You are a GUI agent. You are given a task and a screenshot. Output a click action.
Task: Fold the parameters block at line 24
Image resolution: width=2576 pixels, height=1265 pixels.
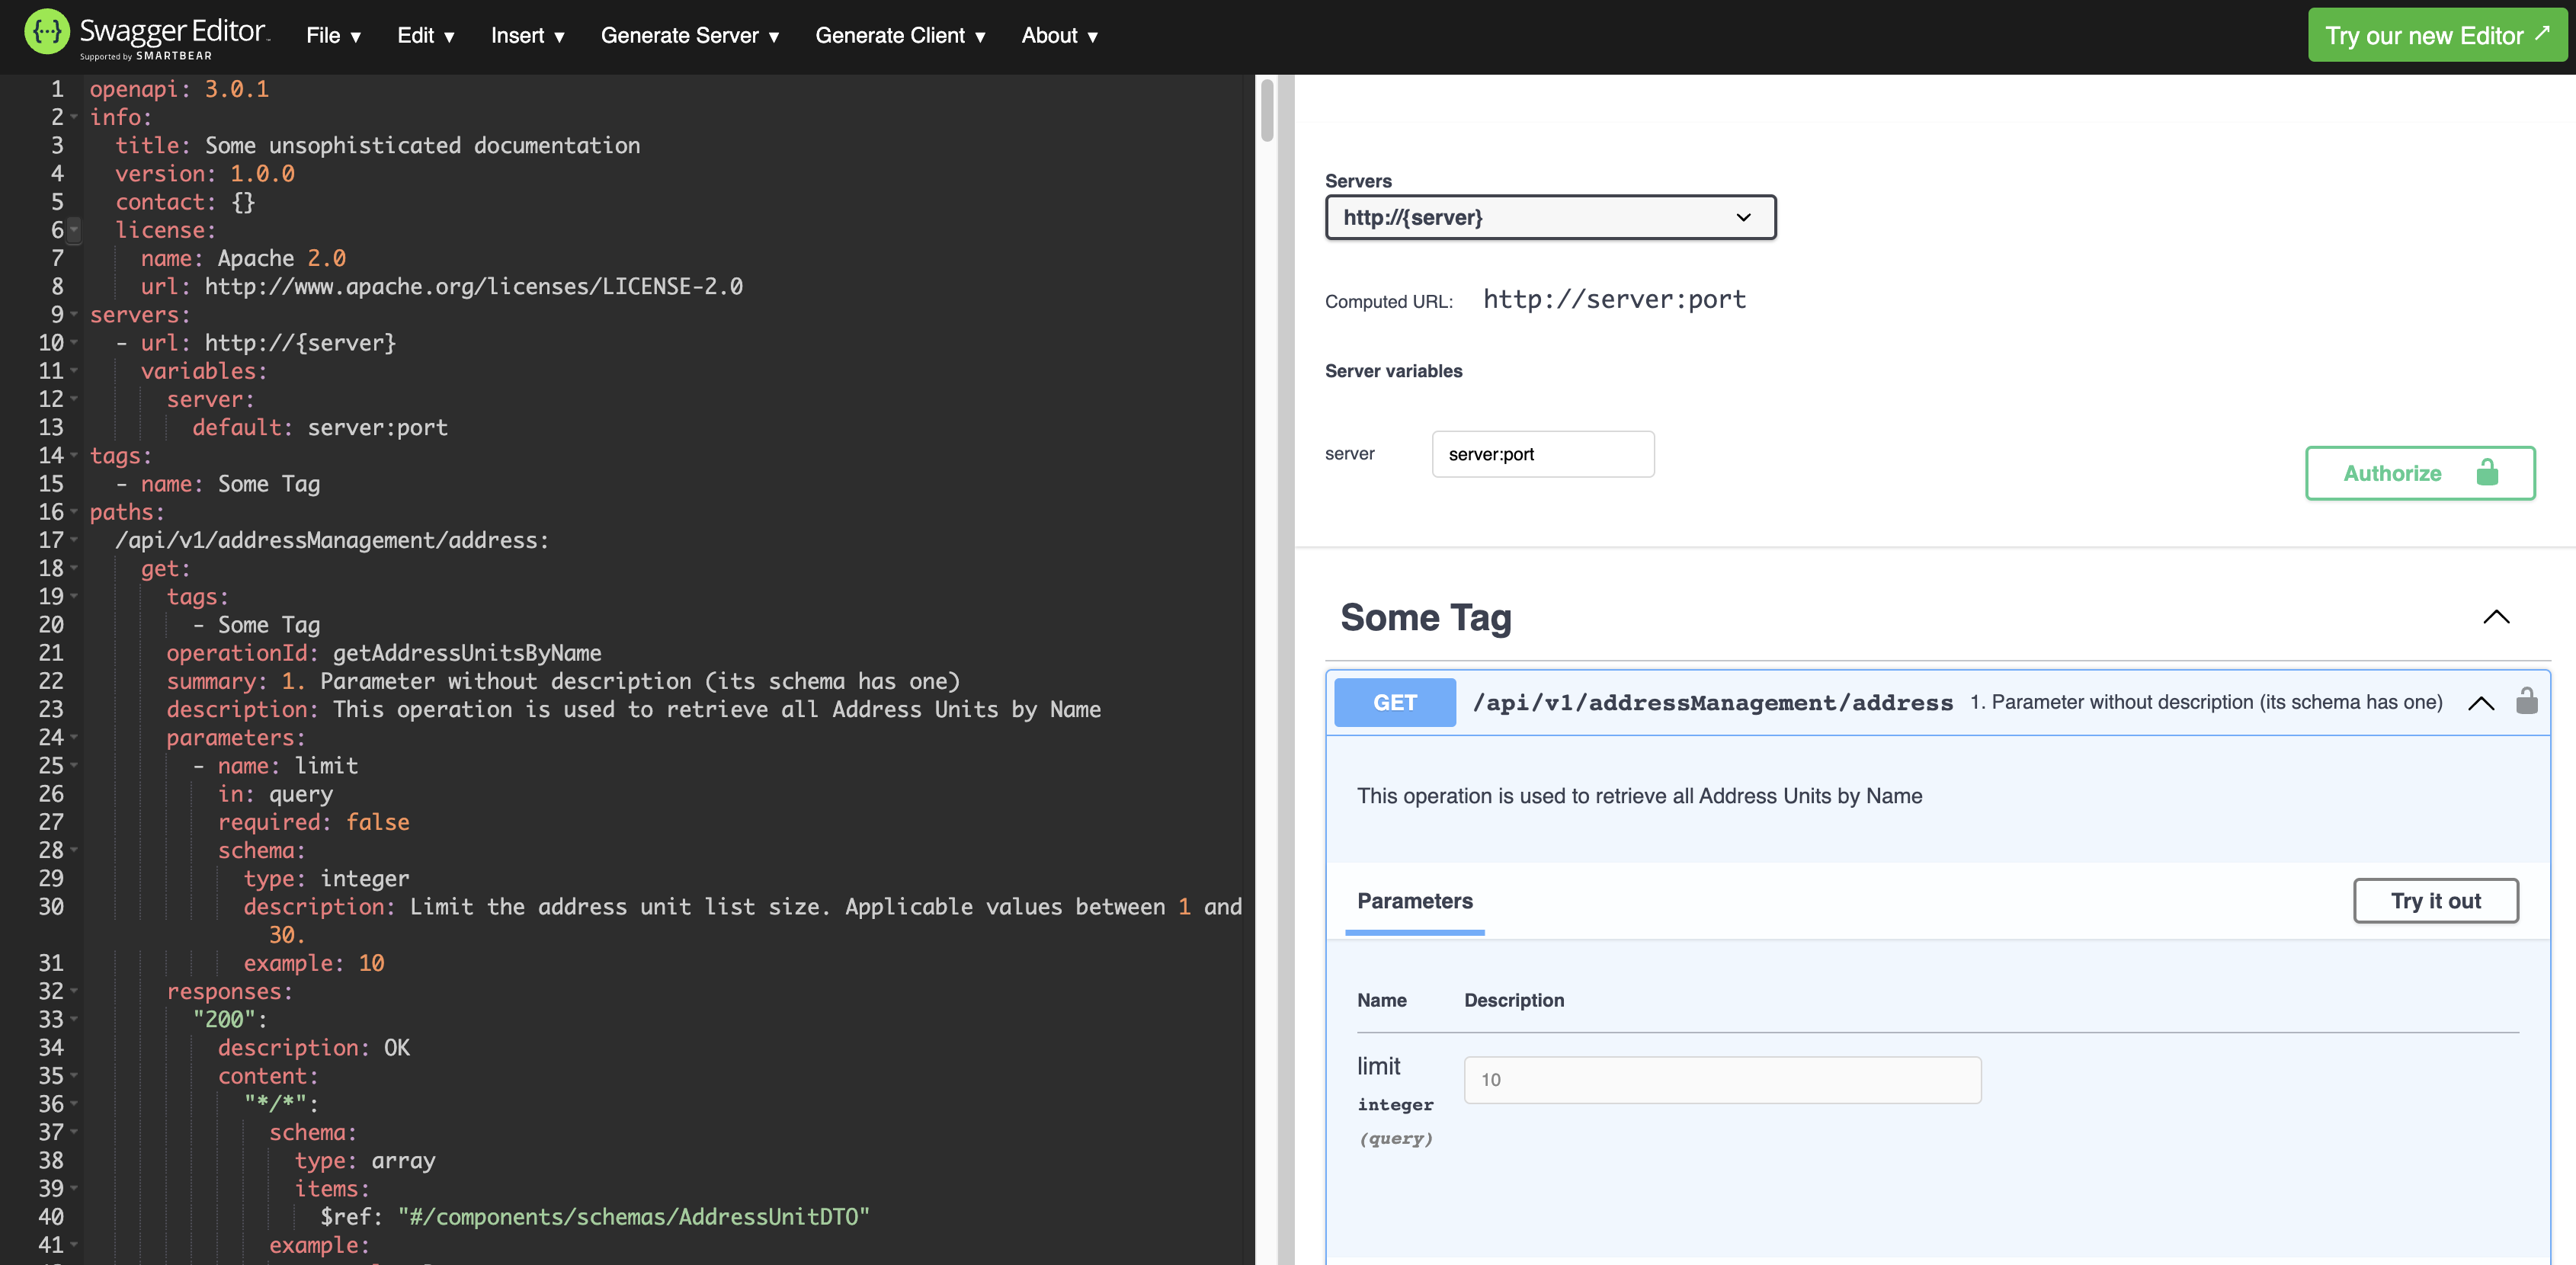point(74,738)
